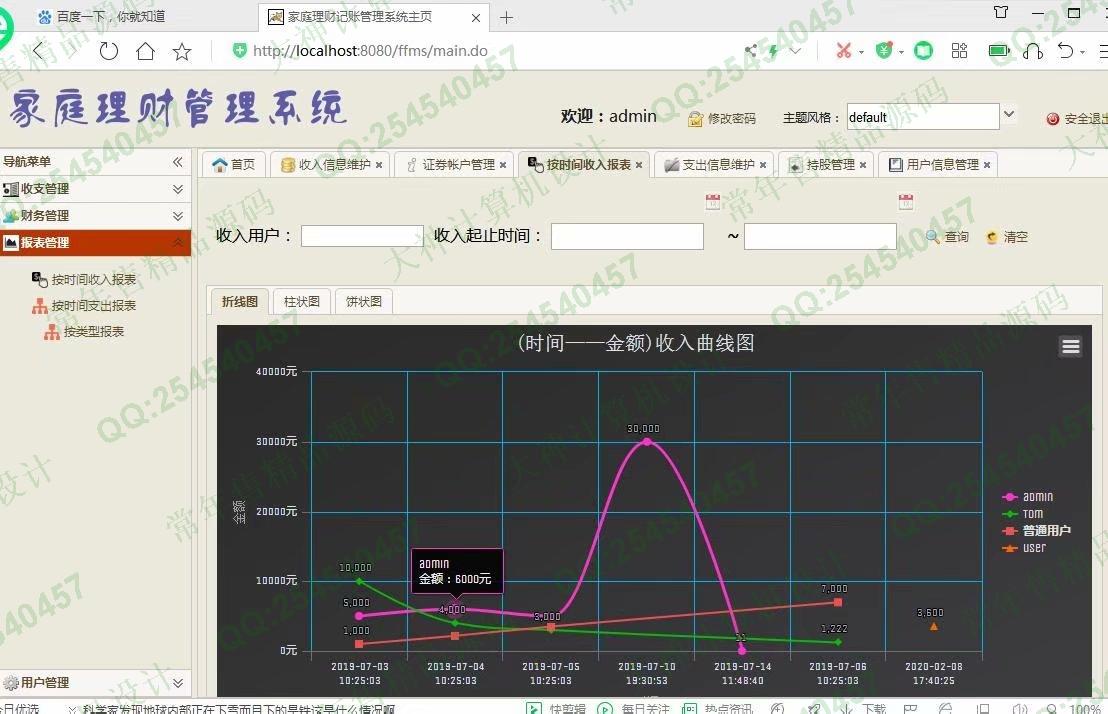Image resolution: width=1108 pixels, height=714 pixels.
Task: Click the Tom 10,000 data point
Action: [x=359, y=581]
